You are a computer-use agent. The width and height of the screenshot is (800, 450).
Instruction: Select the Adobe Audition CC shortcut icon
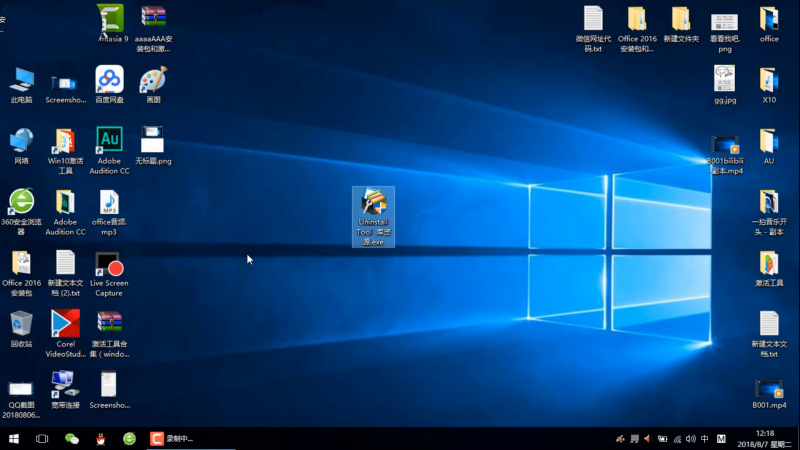(109, 151)
